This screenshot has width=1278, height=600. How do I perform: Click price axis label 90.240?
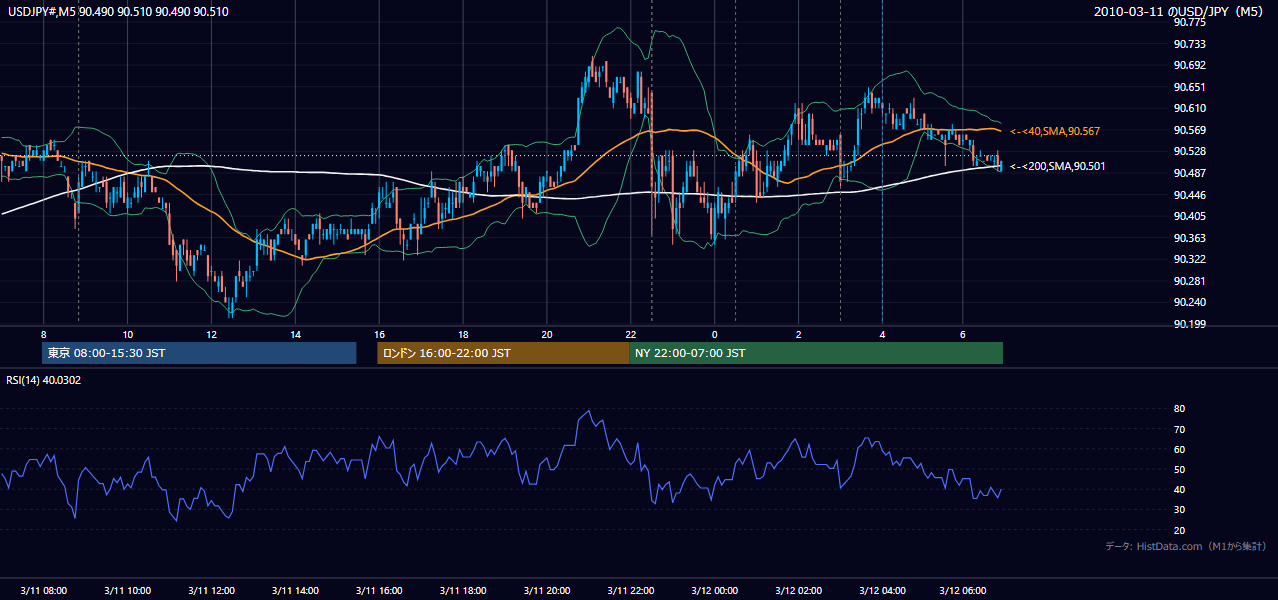[x=1190, y=302]
